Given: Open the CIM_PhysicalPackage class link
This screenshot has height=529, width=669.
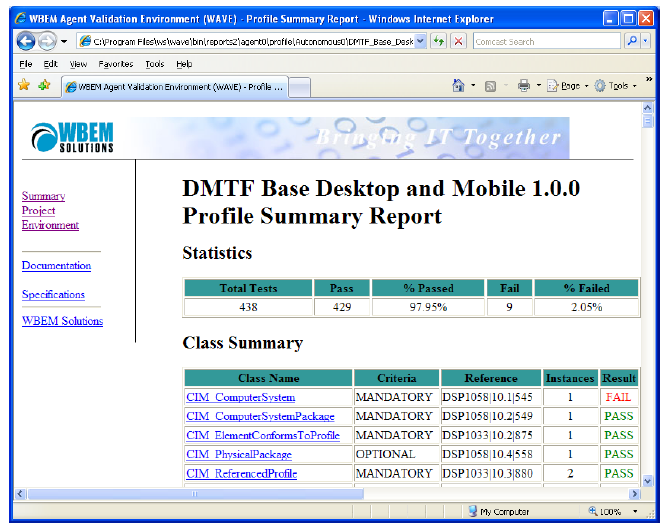Looking at the screenshot, I should [239, 454].
